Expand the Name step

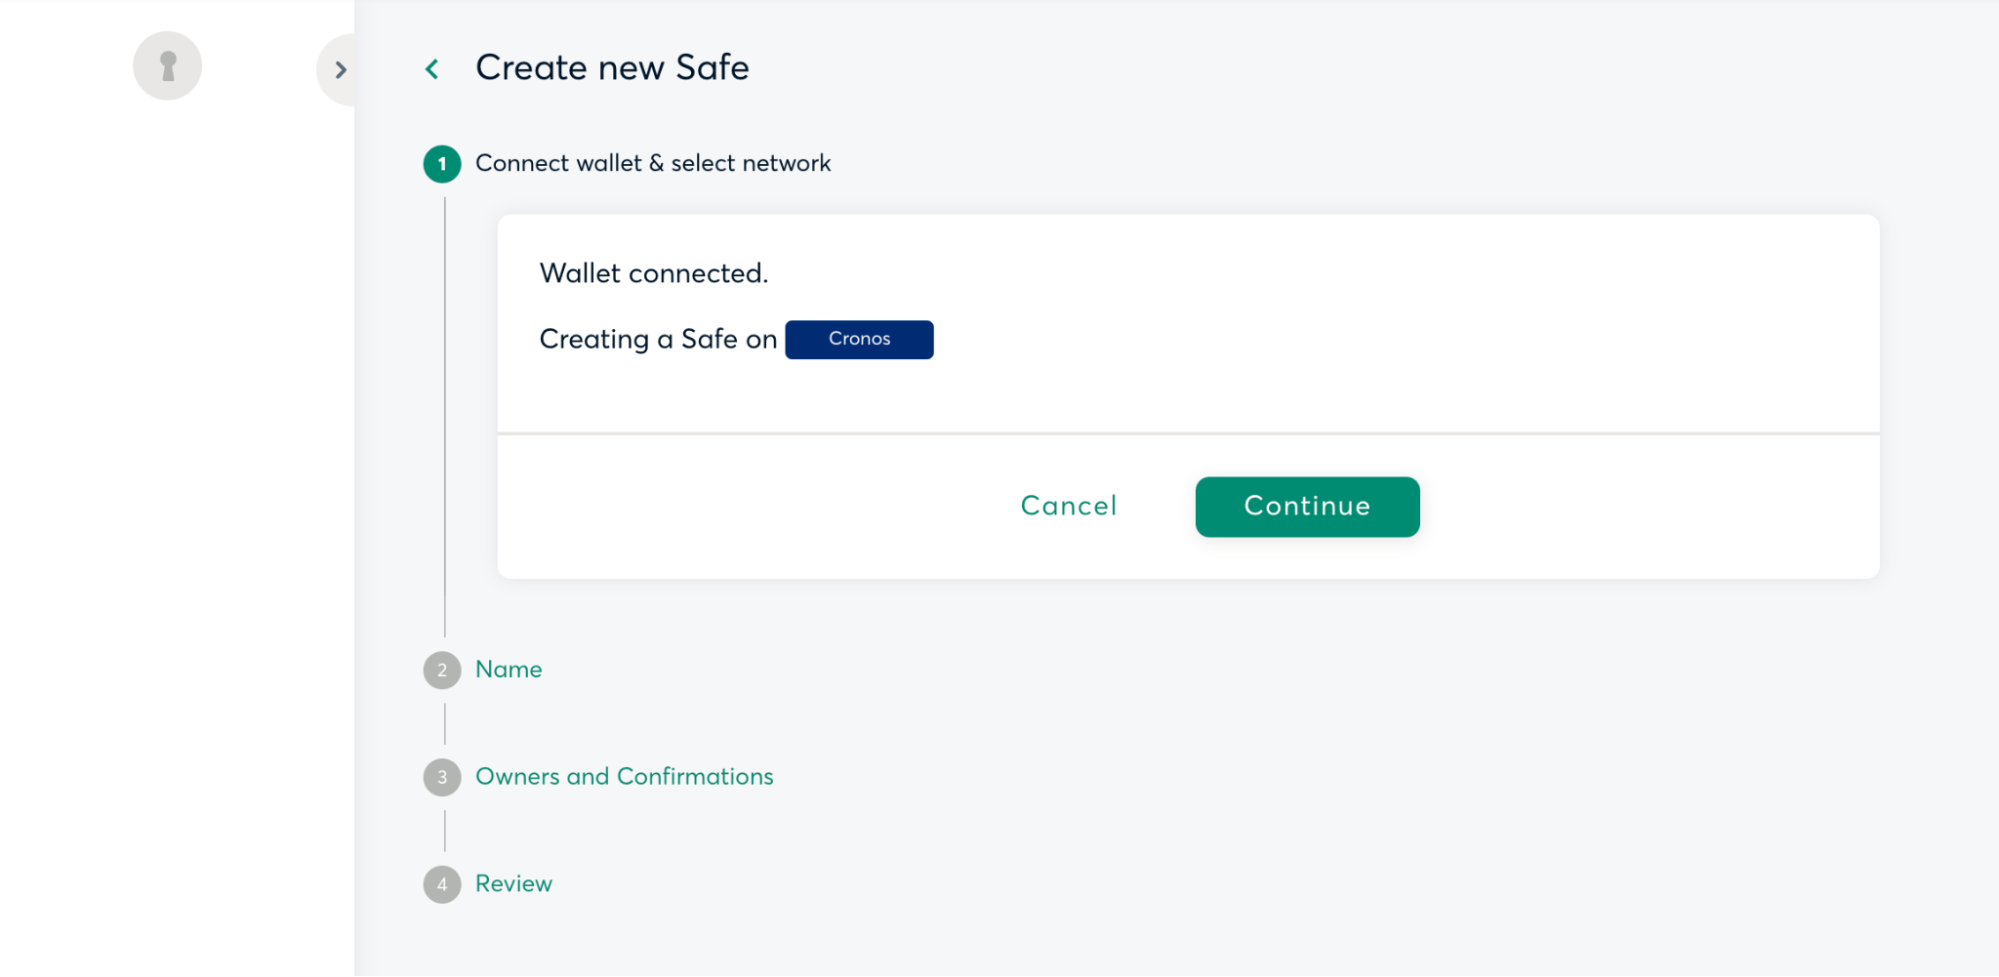[x=508, y=669]
